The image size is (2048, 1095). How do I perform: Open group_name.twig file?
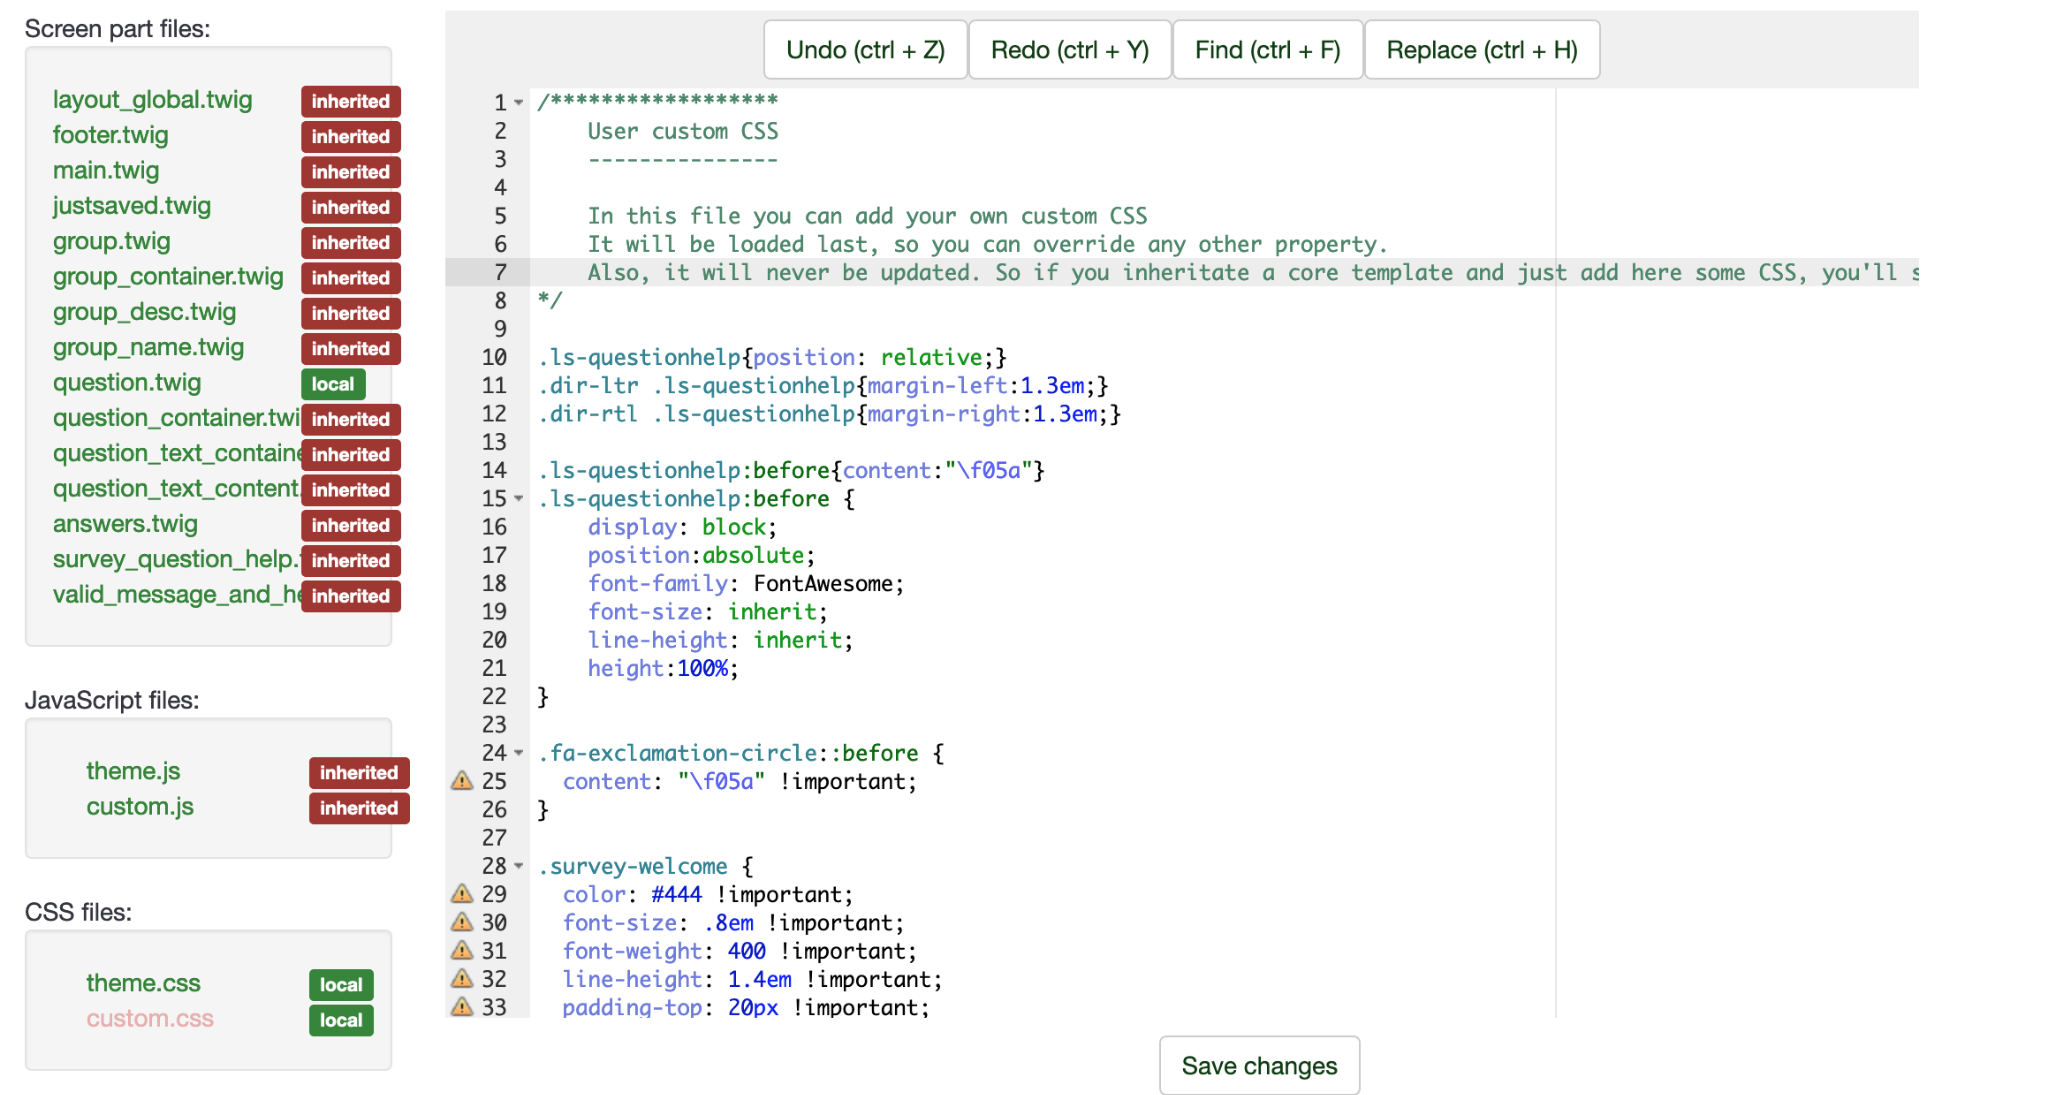(148, 347)
